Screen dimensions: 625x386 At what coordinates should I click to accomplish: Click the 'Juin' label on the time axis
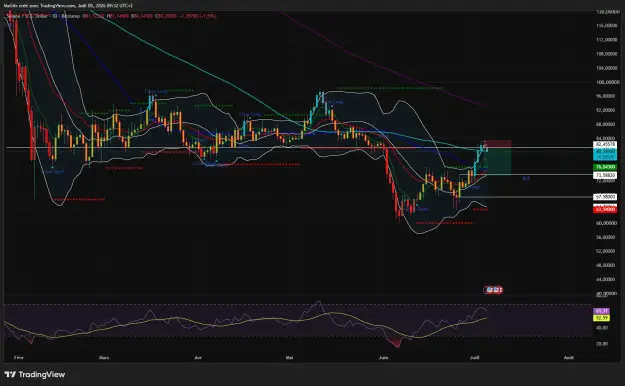click(x=383, y=358)
